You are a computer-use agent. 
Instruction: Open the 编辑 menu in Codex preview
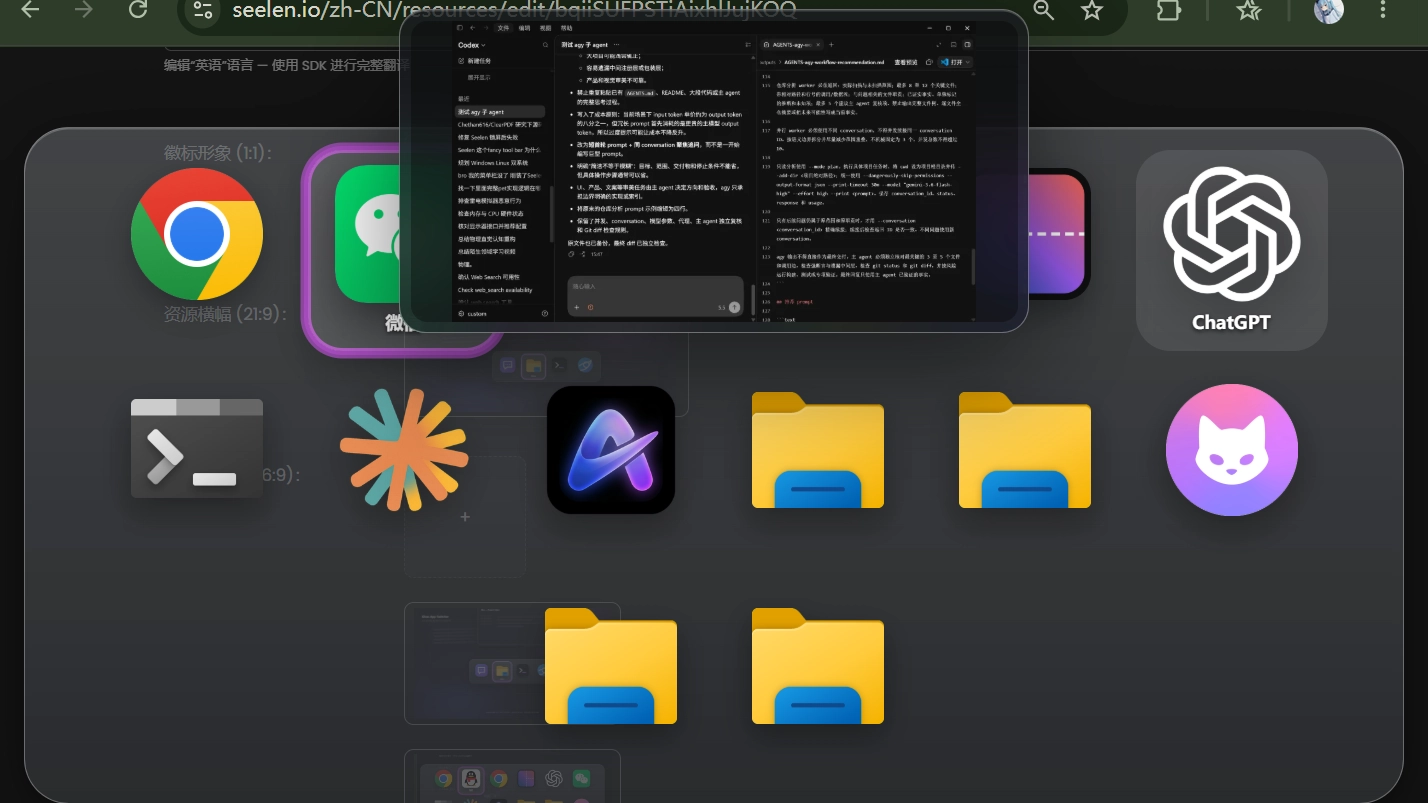[524, 28]
